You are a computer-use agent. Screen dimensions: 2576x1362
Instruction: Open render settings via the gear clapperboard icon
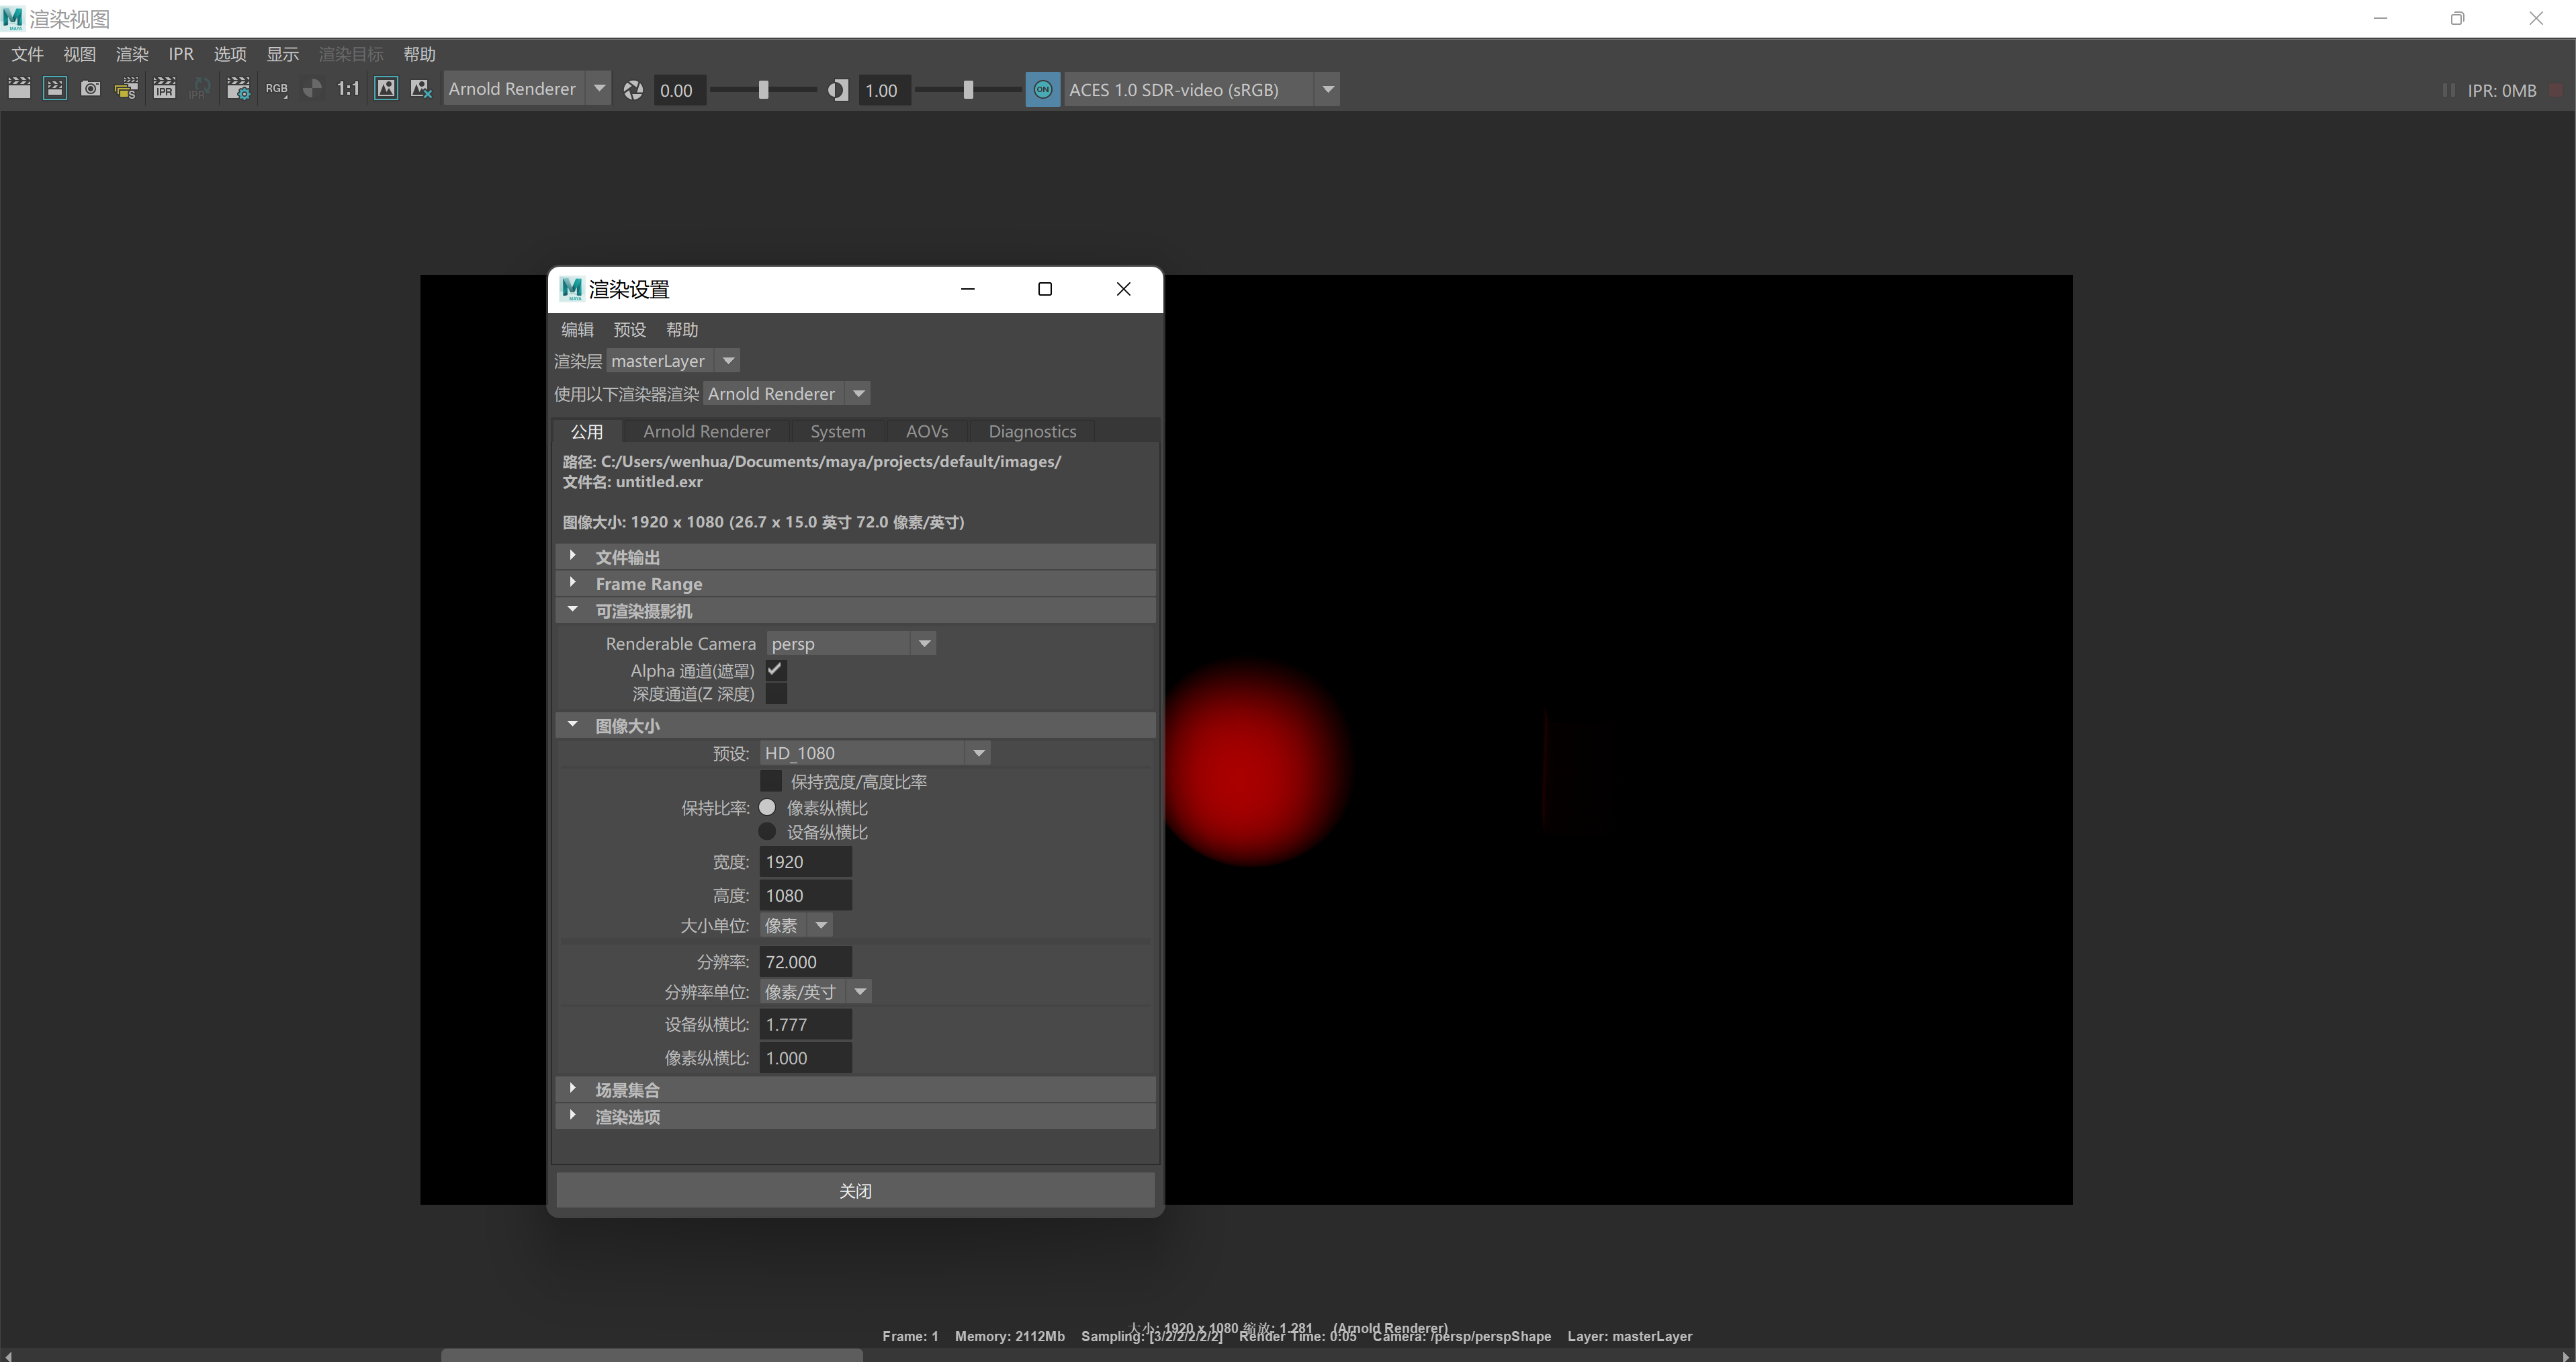[238, 89]
